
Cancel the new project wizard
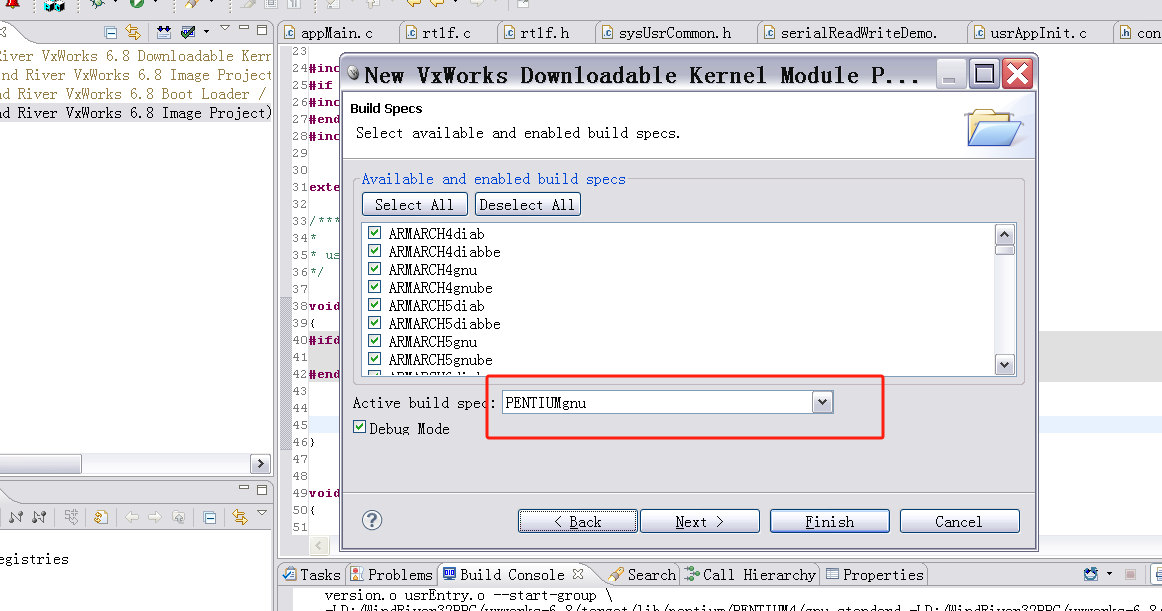tap(960, 521)
